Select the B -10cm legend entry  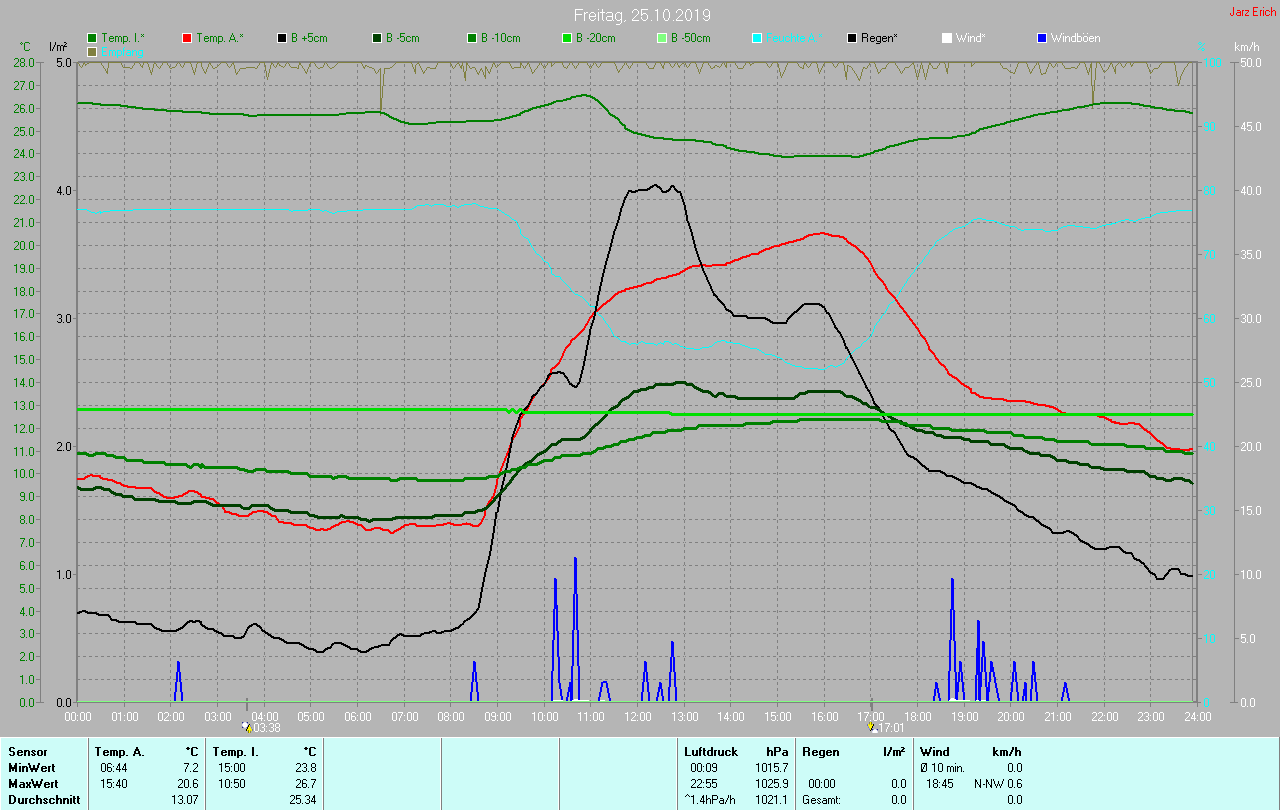tap(500, 38)
